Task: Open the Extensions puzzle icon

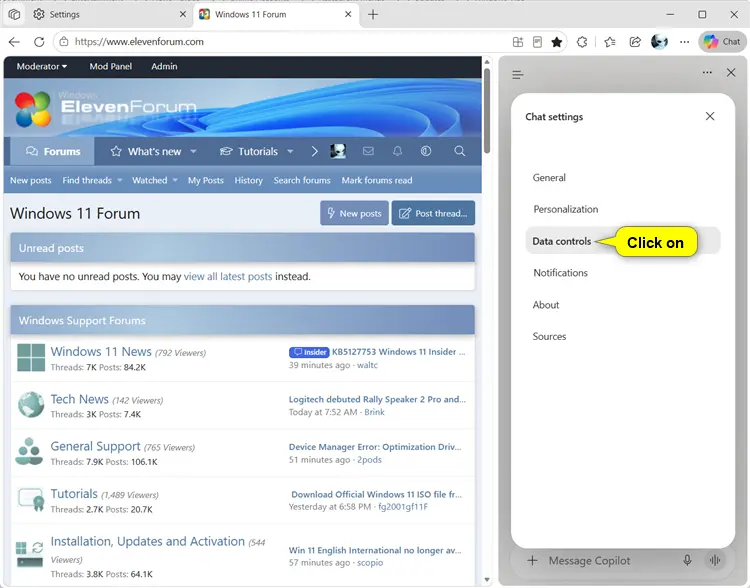Action: coord(582,42)
